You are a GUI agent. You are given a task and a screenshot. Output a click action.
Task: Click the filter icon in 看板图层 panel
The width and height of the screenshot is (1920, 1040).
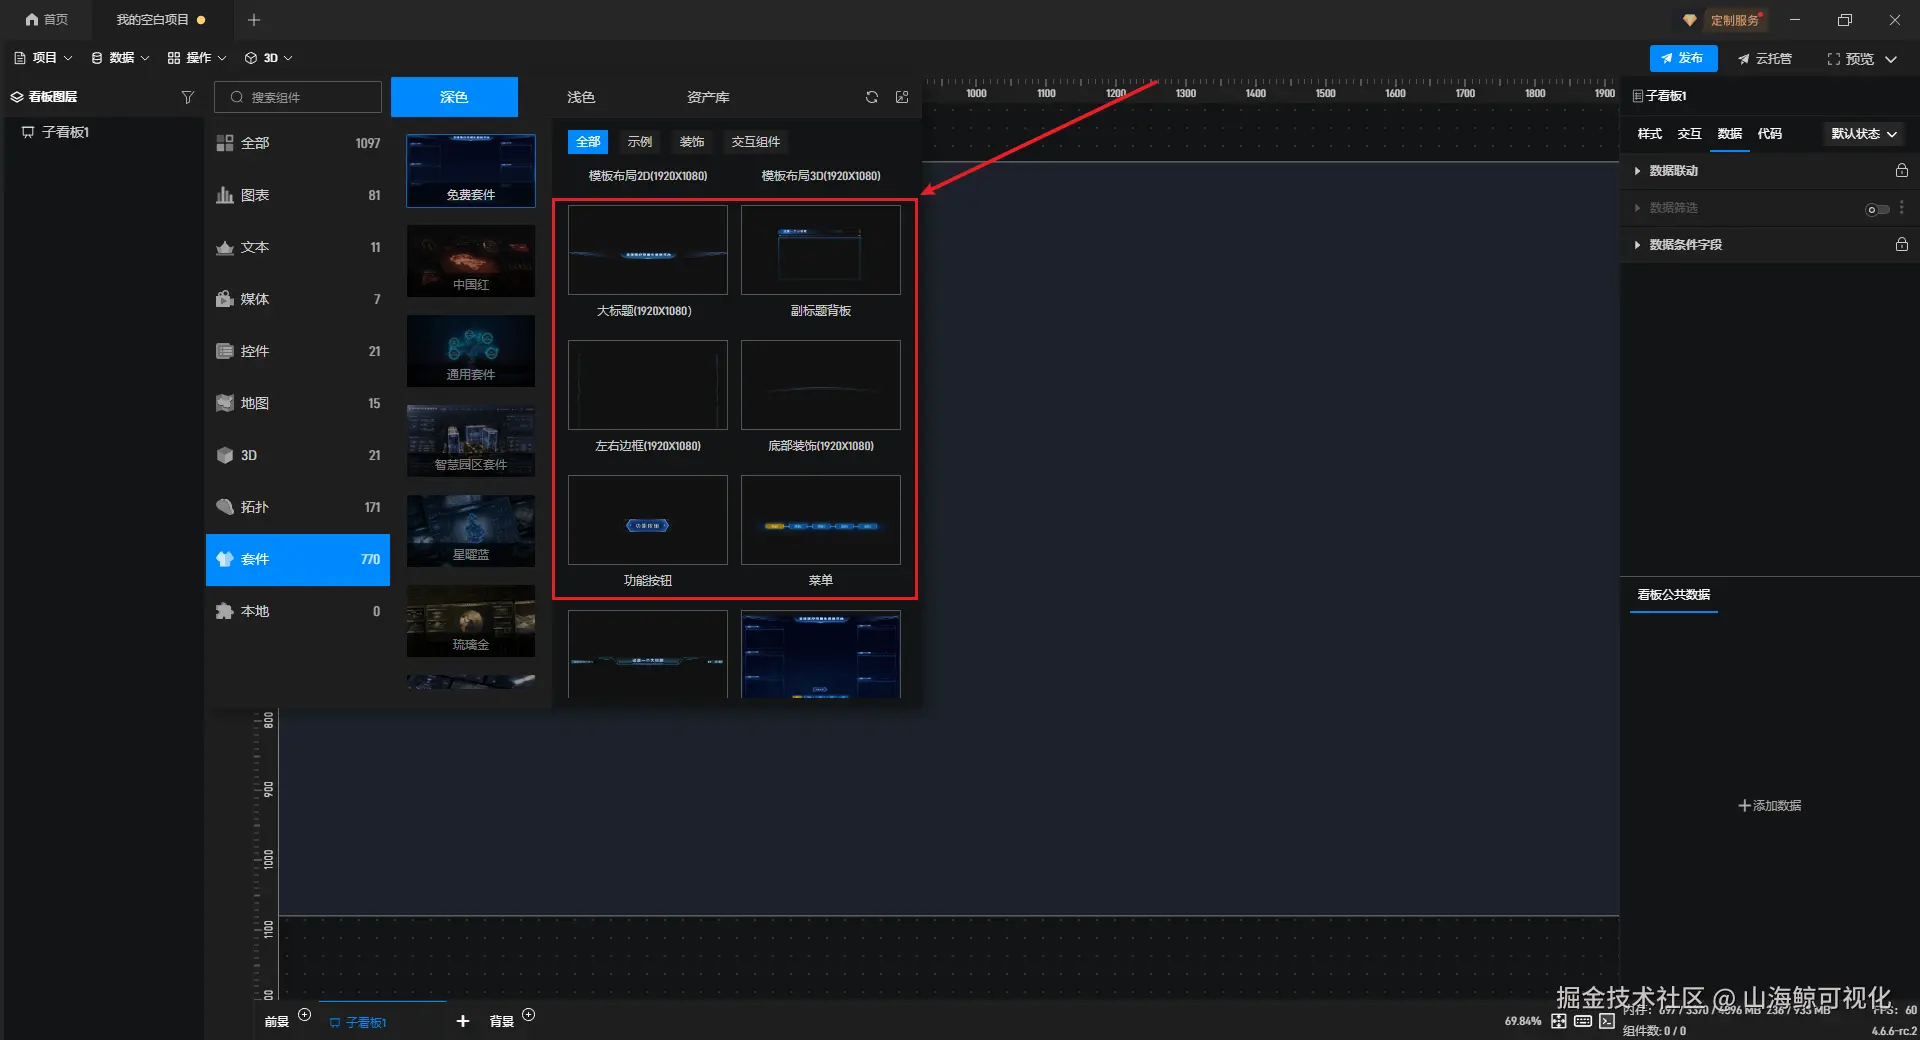click(x=187, y=97)
